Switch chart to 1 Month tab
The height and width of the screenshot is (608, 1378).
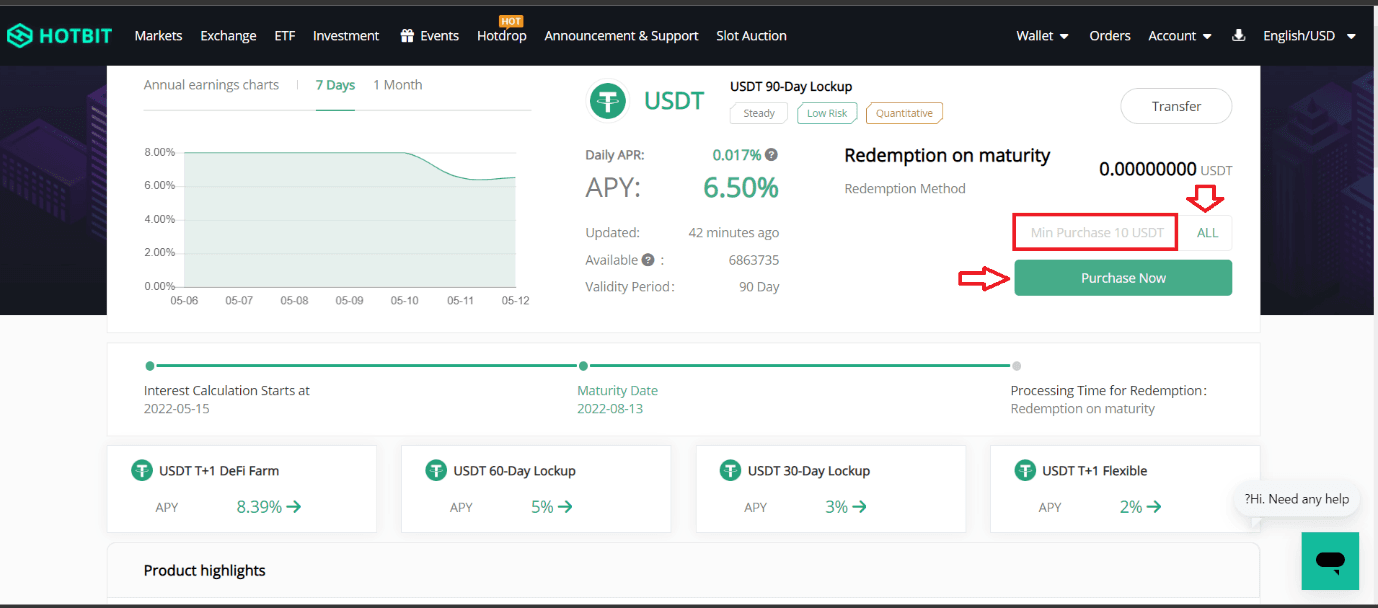tap(397, 85)
